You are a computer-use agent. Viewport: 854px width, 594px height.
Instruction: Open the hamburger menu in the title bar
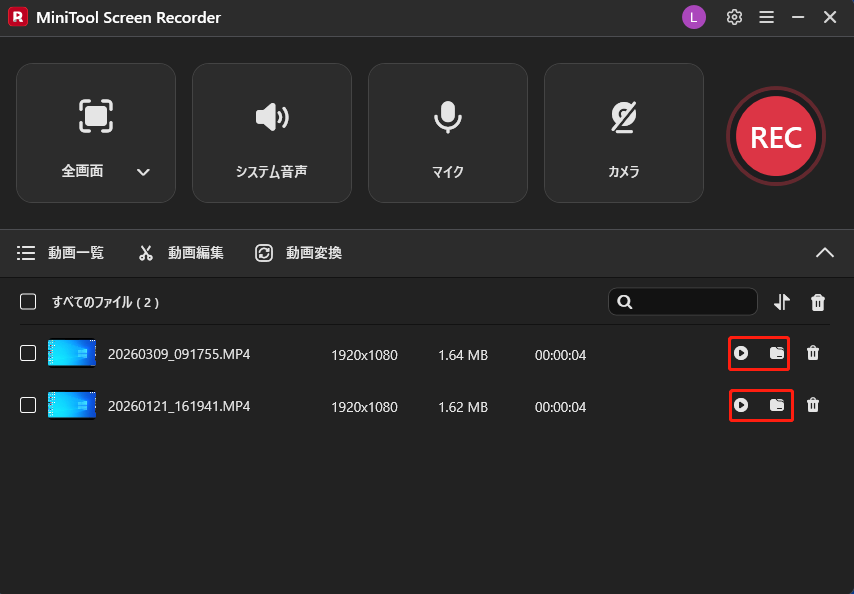point(766,17)
